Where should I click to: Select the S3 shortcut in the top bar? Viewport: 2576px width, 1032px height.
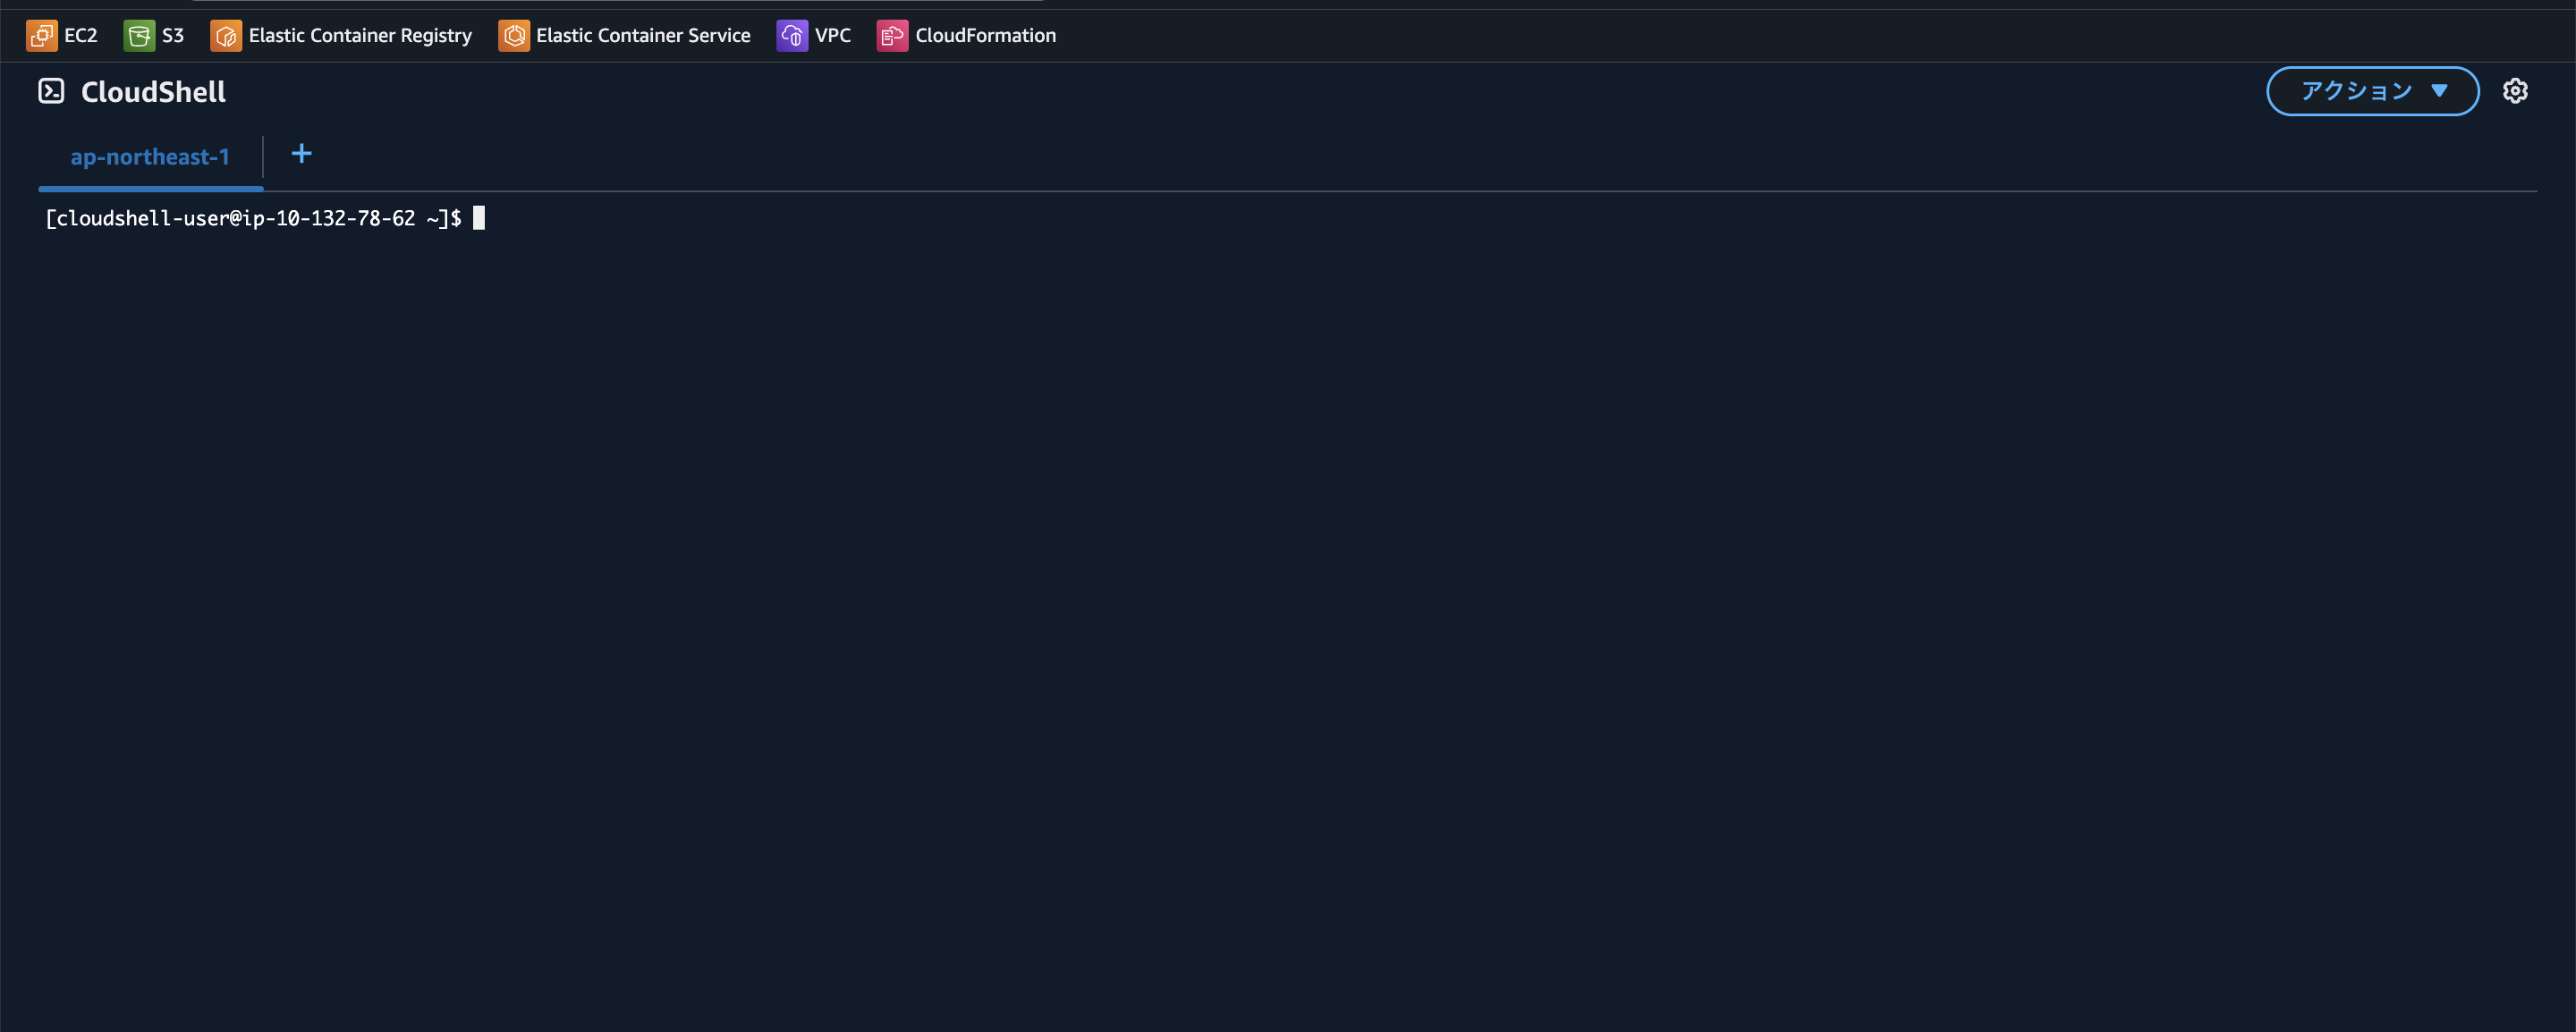pyautogui.click(x=171, y=35)
